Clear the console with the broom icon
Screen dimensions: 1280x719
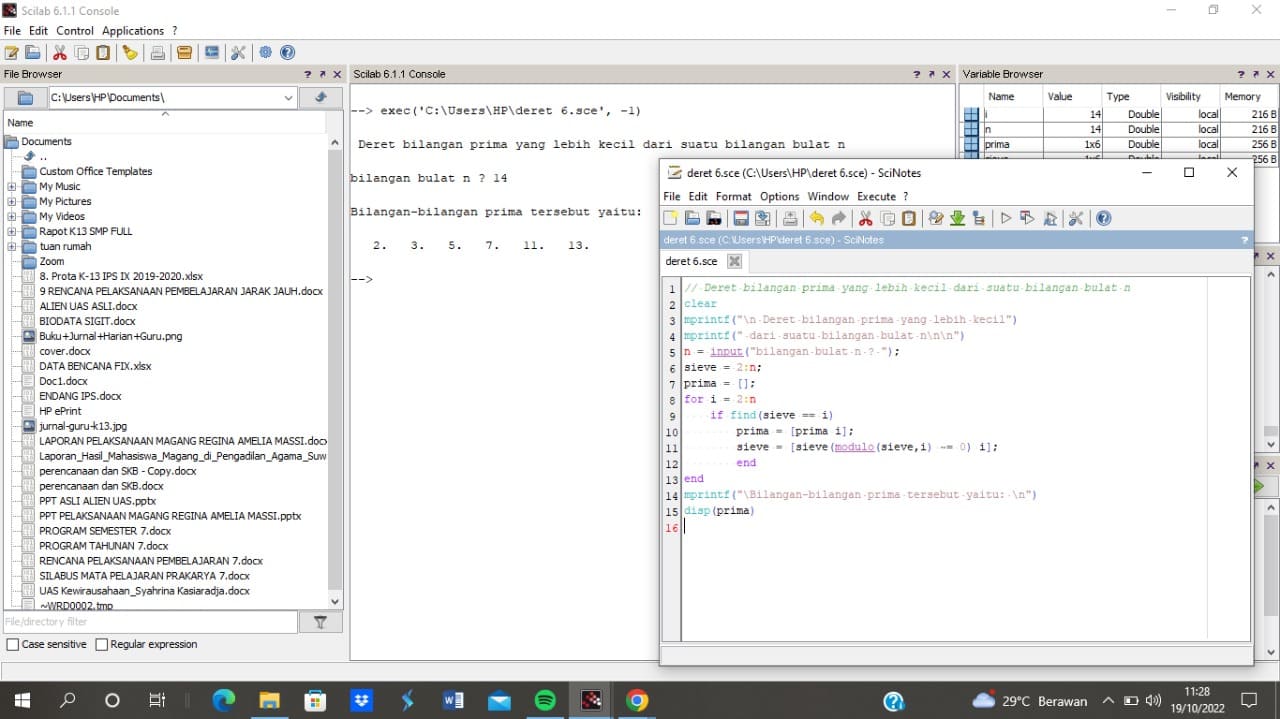[x=130, y=53]
